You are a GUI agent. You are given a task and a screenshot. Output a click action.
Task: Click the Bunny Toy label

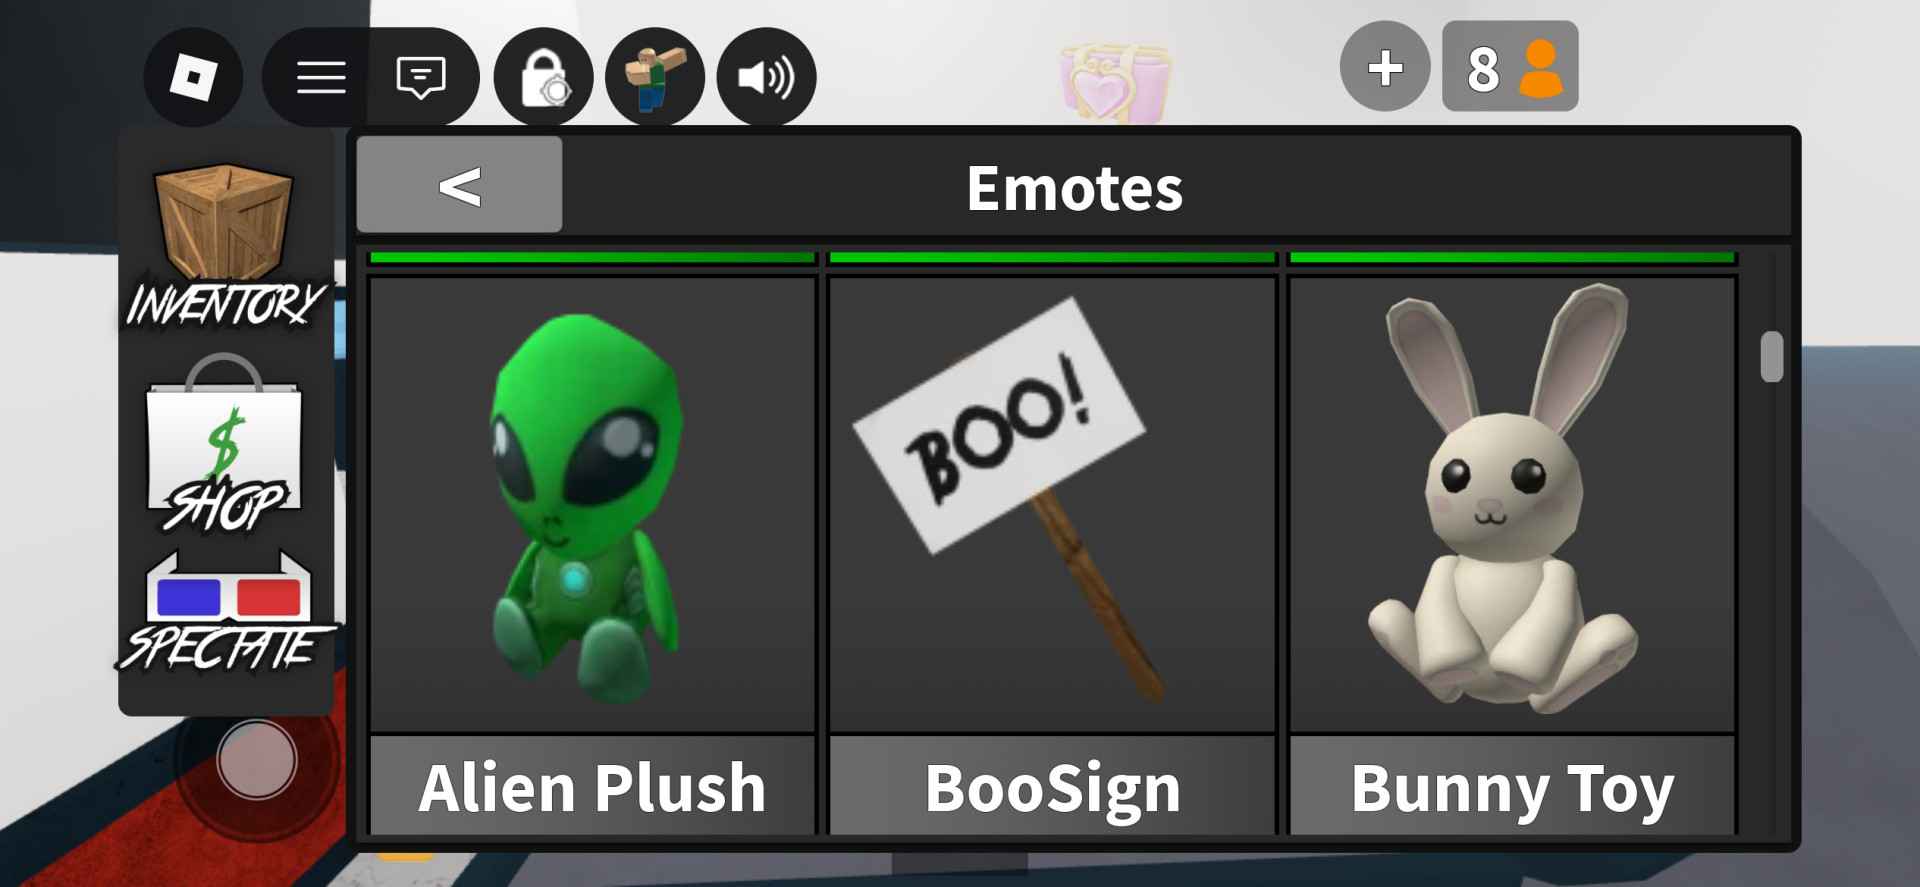(x=1513, y=787)
